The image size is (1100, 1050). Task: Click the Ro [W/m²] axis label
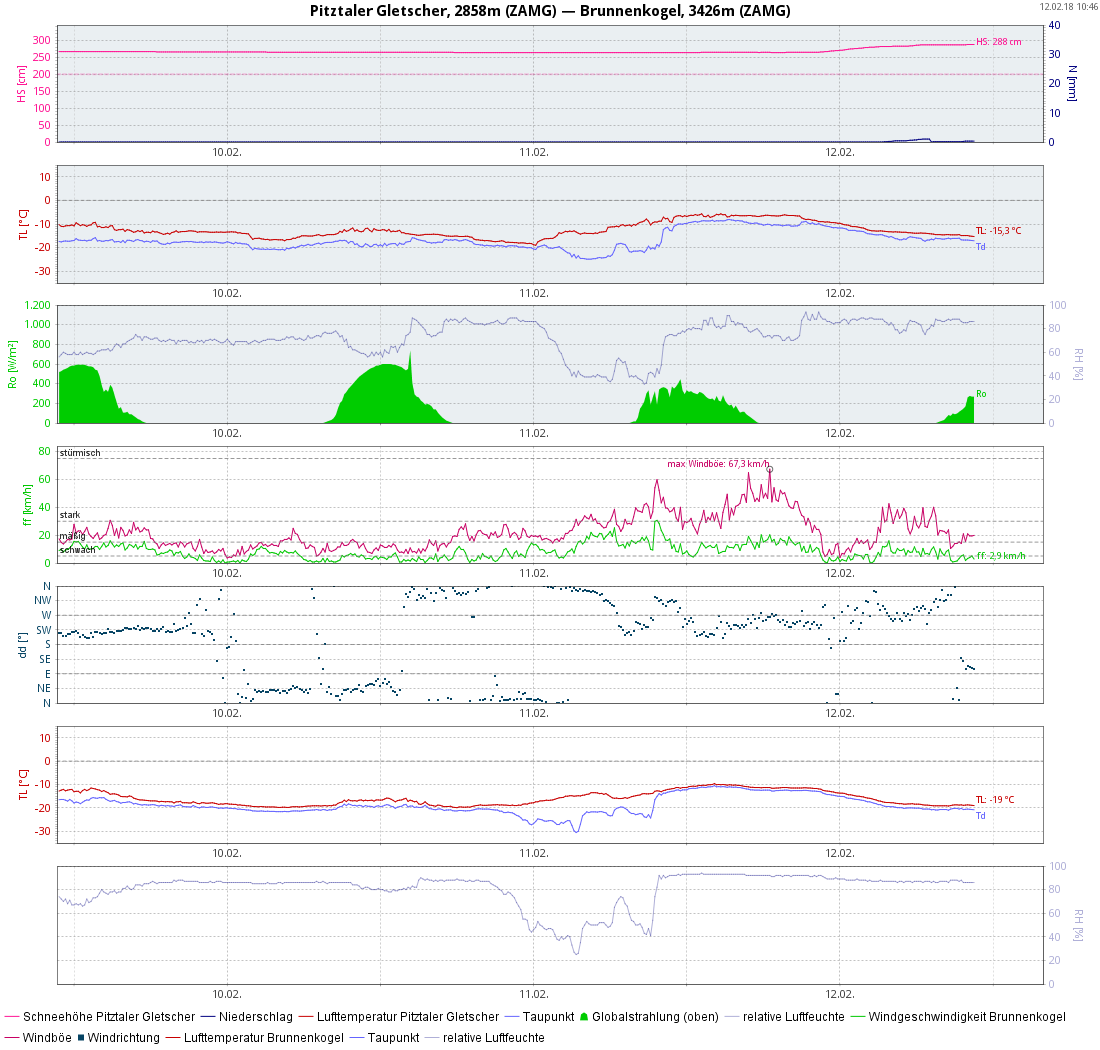[12, 364]
